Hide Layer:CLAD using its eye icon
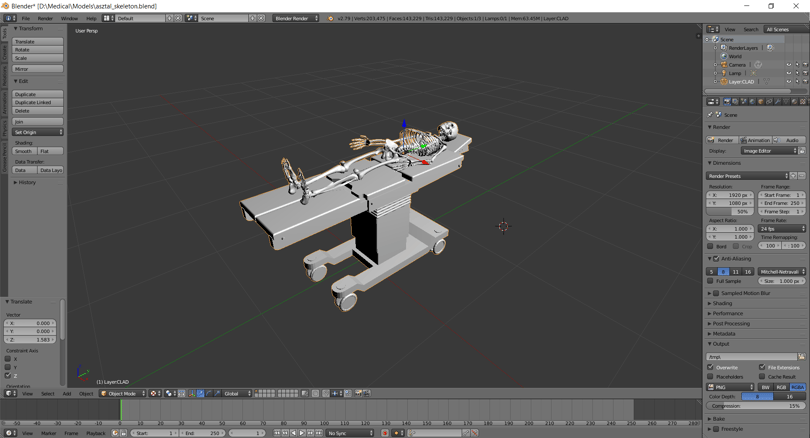The image size is (810, 438). pyautogui.click(x=788, y=82)
